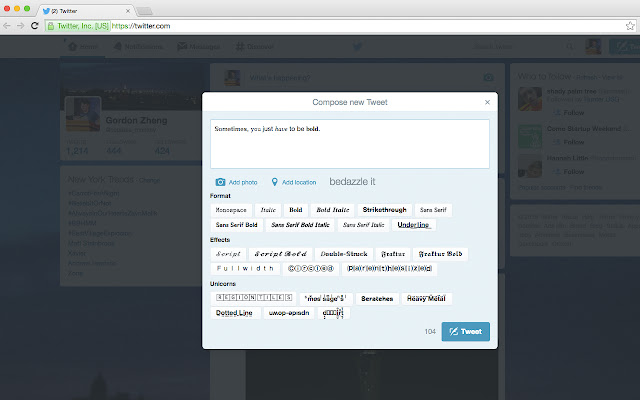Screen dimensions: 640x400
Task: Click the green lock Twitter, Inc. badge
Action: coord(78,26)
